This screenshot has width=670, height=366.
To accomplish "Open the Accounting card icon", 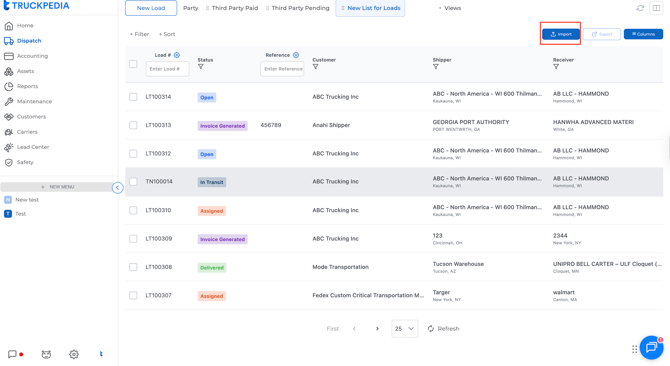I will coord(9,56).
